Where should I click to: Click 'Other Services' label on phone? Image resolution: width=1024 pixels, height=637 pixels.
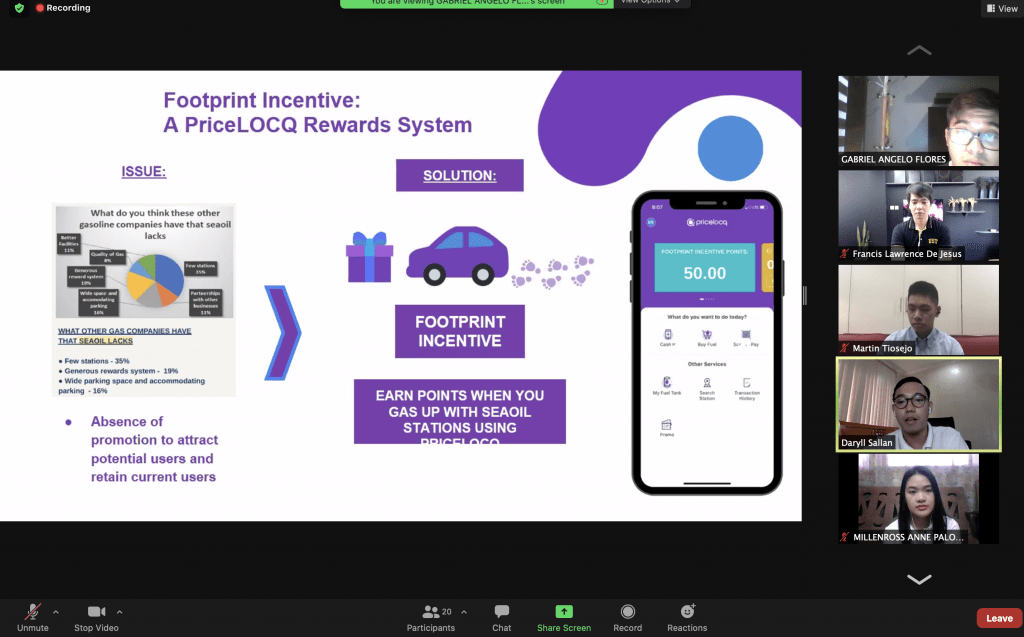(707, 364)
